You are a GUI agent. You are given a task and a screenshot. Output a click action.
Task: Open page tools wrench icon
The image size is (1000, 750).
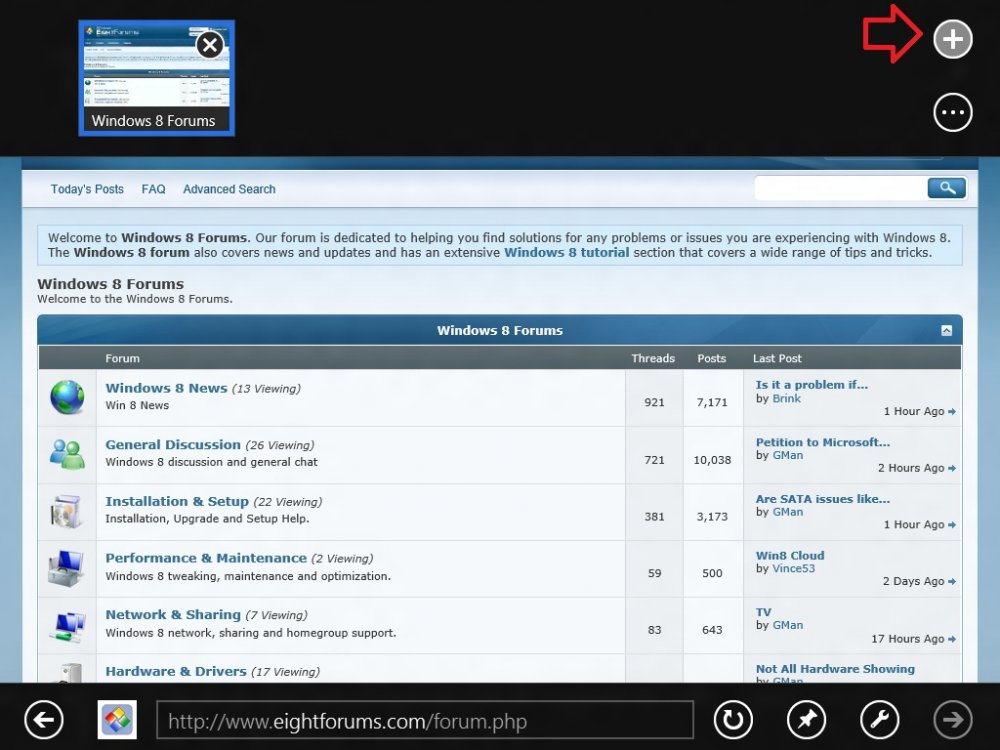click(x=879, y=720)
